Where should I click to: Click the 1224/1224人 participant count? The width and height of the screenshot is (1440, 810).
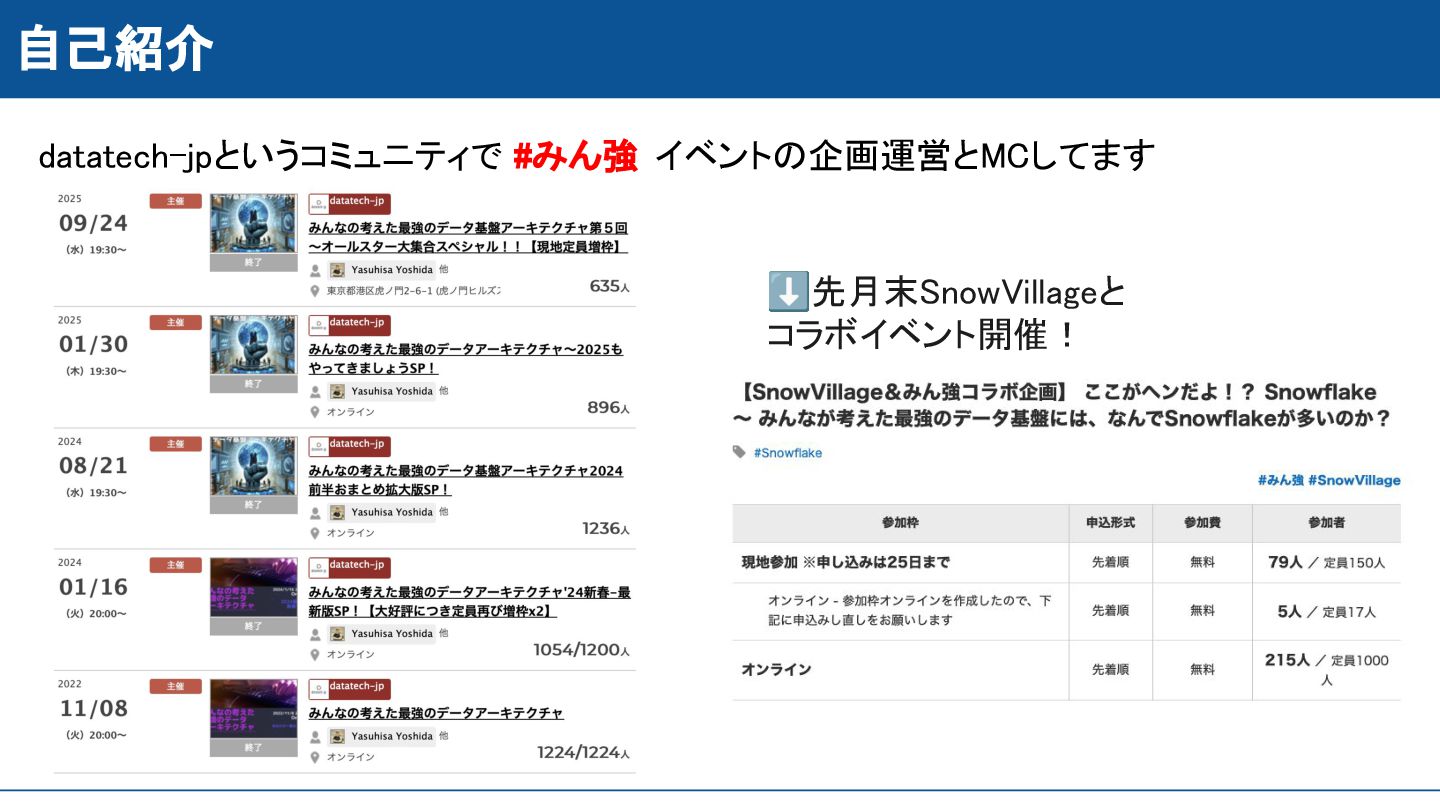click(x=583, y=753)
